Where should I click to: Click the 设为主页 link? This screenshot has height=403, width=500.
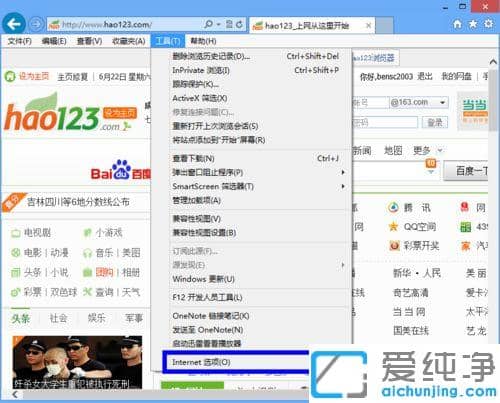pos(34,76)
